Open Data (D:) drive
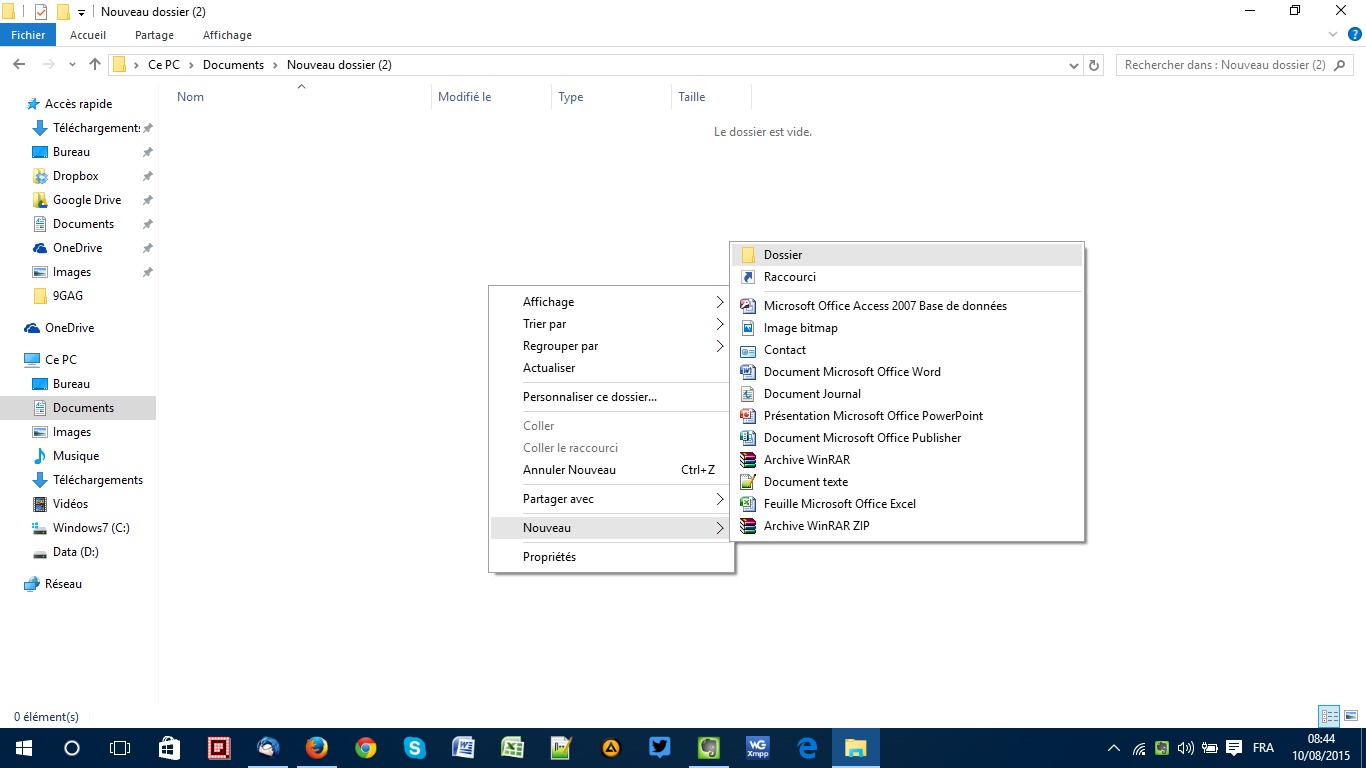The image size is (1366, 768). pyautogui.click(x=75, y=552)
